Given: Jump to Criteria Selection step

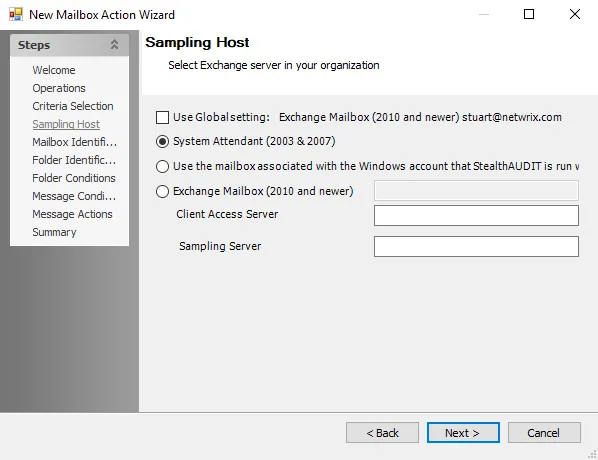Looking at the screenshot, I should [73, 106].
